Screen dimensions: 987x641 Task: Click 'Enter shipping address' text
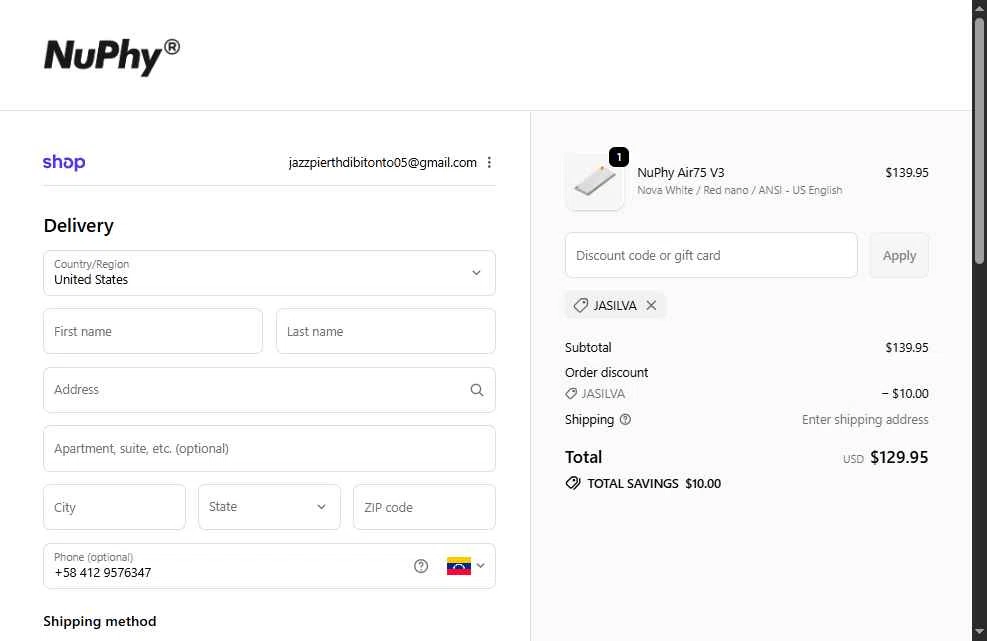coord(865,419)
